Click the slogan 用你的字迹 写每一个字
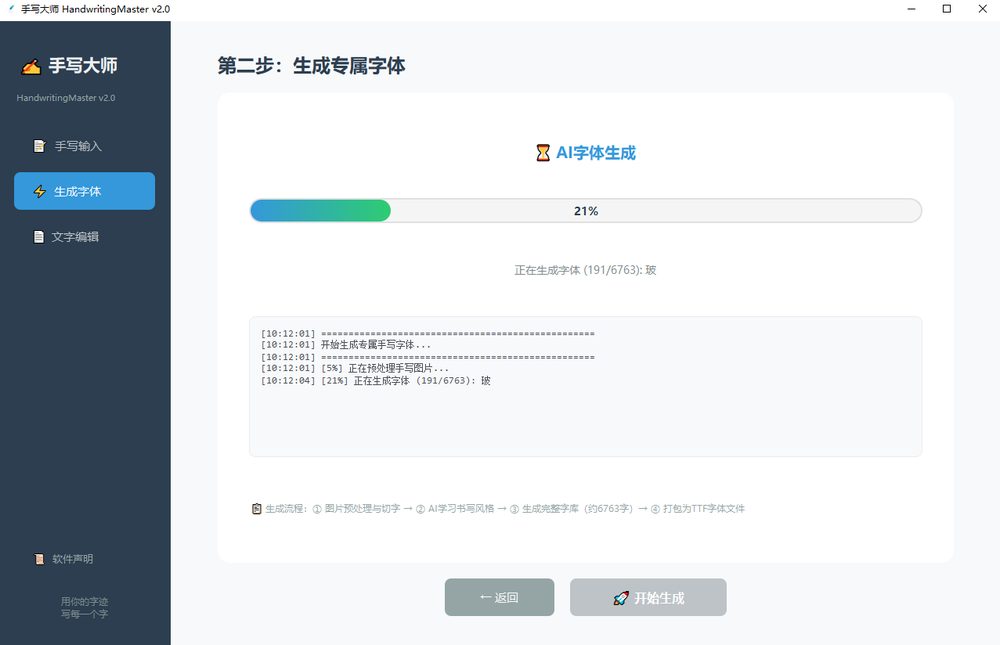1000x645 pixels. pyautogui.click(x=84, y=607)
